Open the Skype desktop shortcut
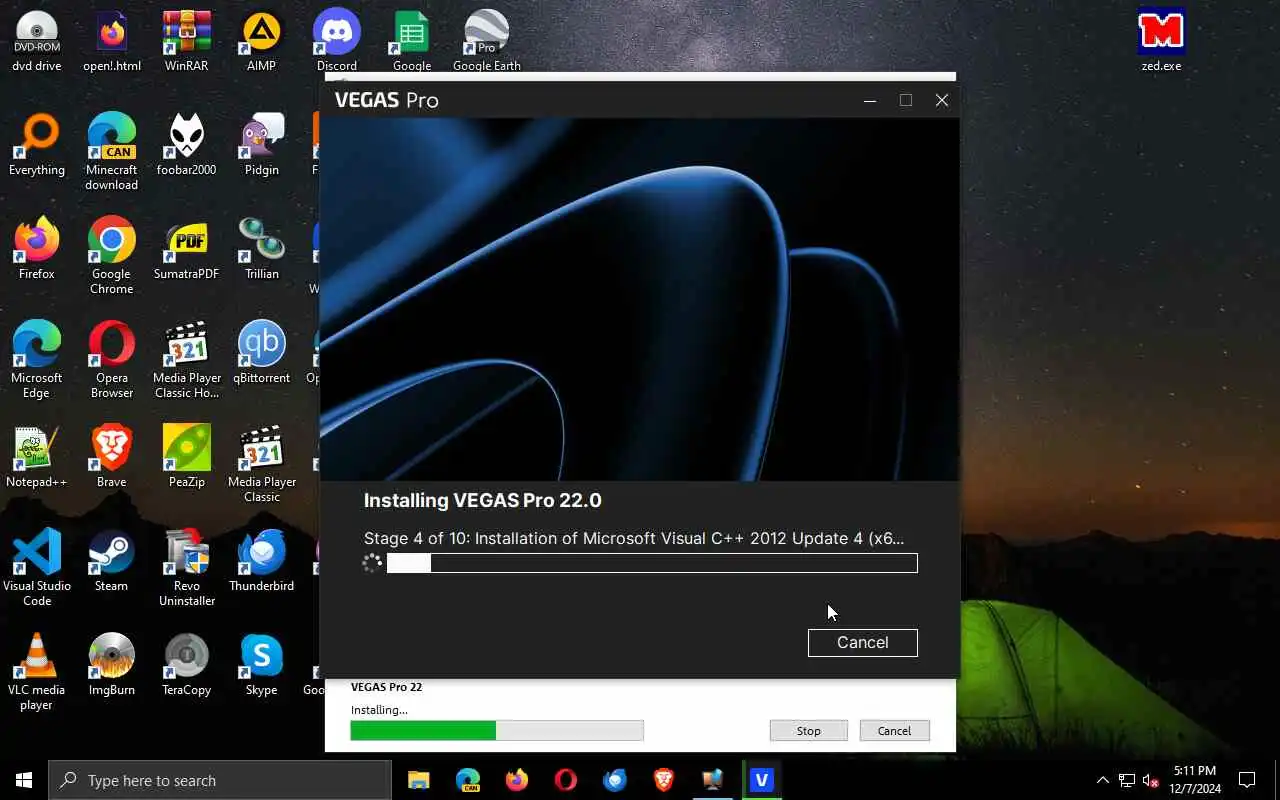The image size is (1280, 800). (262, 665)
